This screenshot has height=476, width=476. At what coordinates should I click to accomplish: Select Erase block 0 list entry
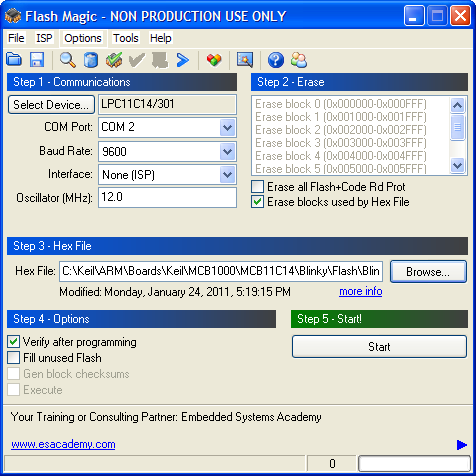click(x=341, y=104)
